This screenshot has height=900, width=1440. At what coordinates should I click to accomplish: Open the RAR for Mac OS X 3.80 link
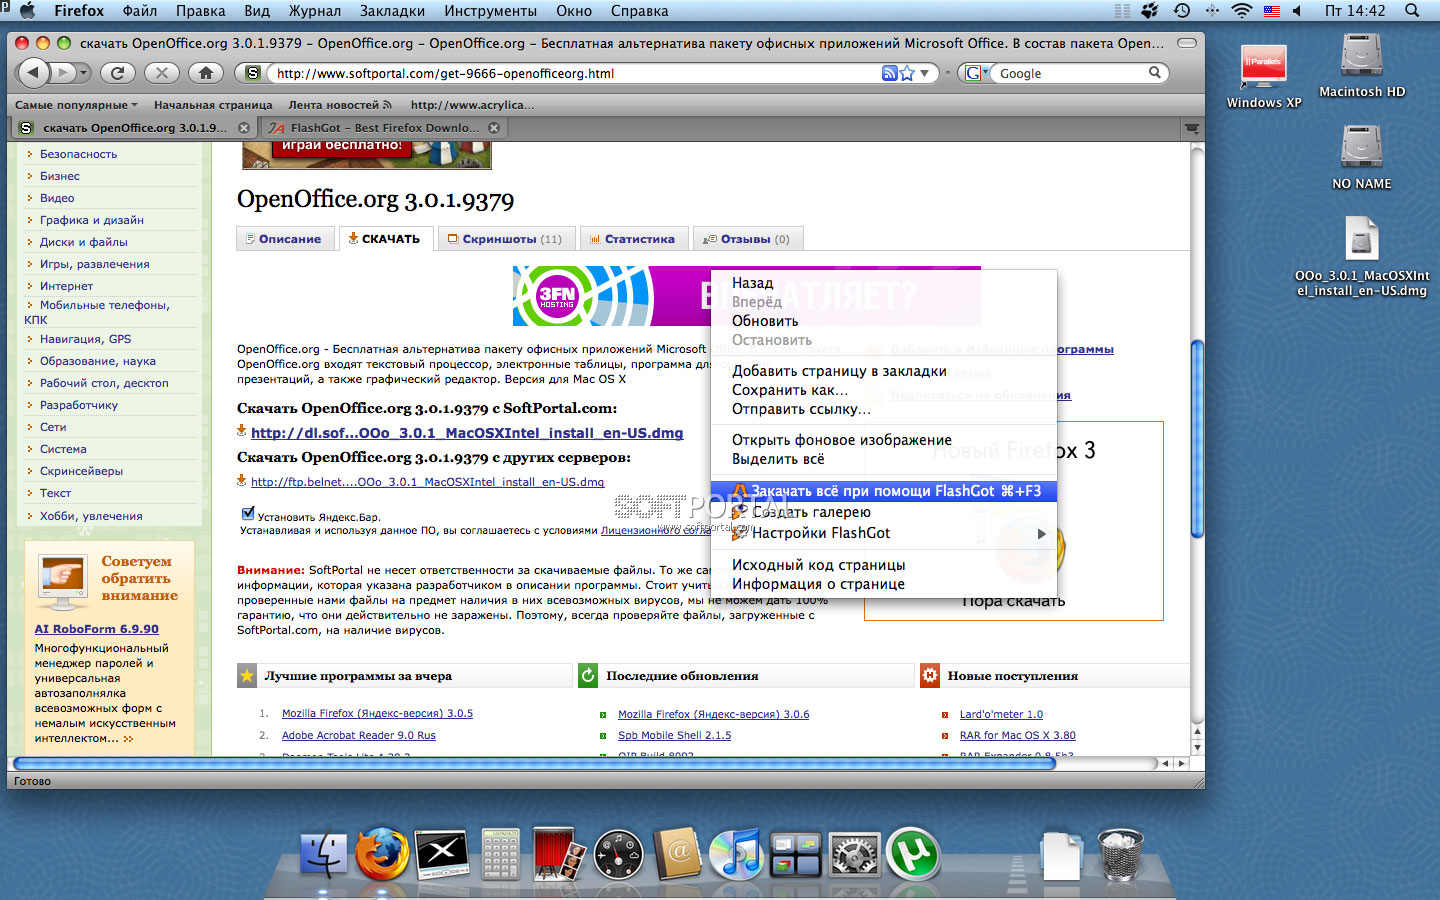click(x=1018, y=735)
